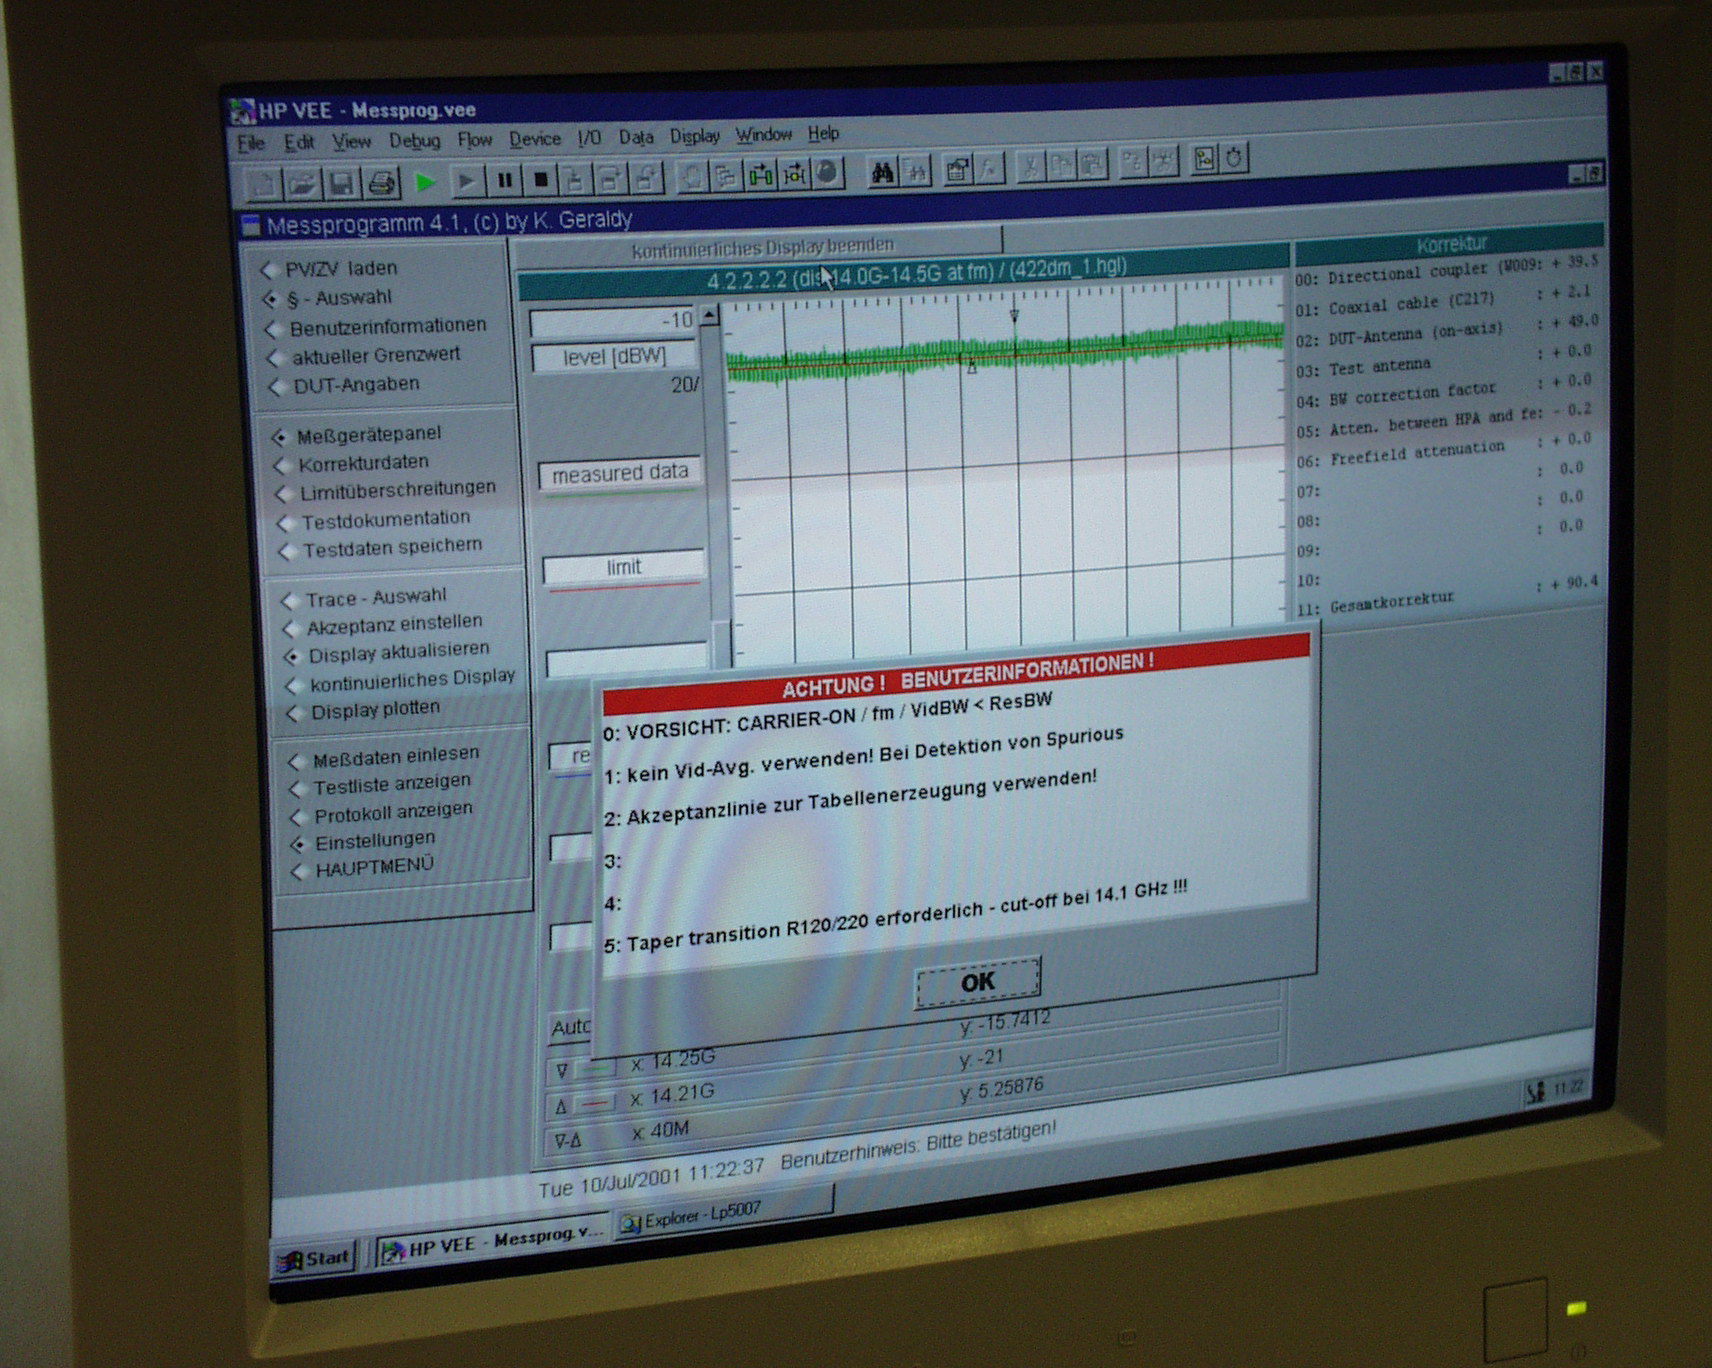The image size is (1712, 1368).
Task: Return to HAUPTMENÜ
Action: point(364,867)
